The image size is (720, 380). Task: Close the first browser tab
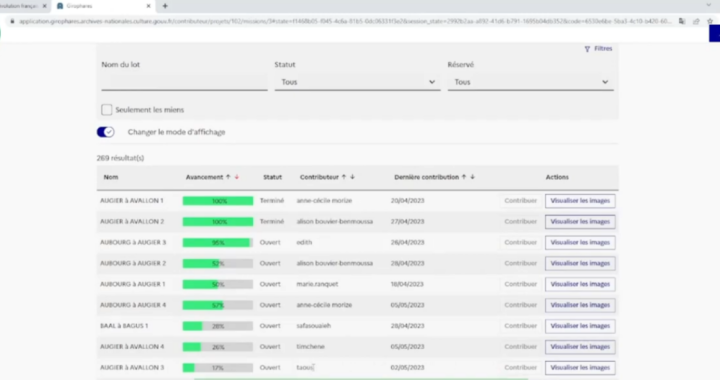[x=45, y=6]
